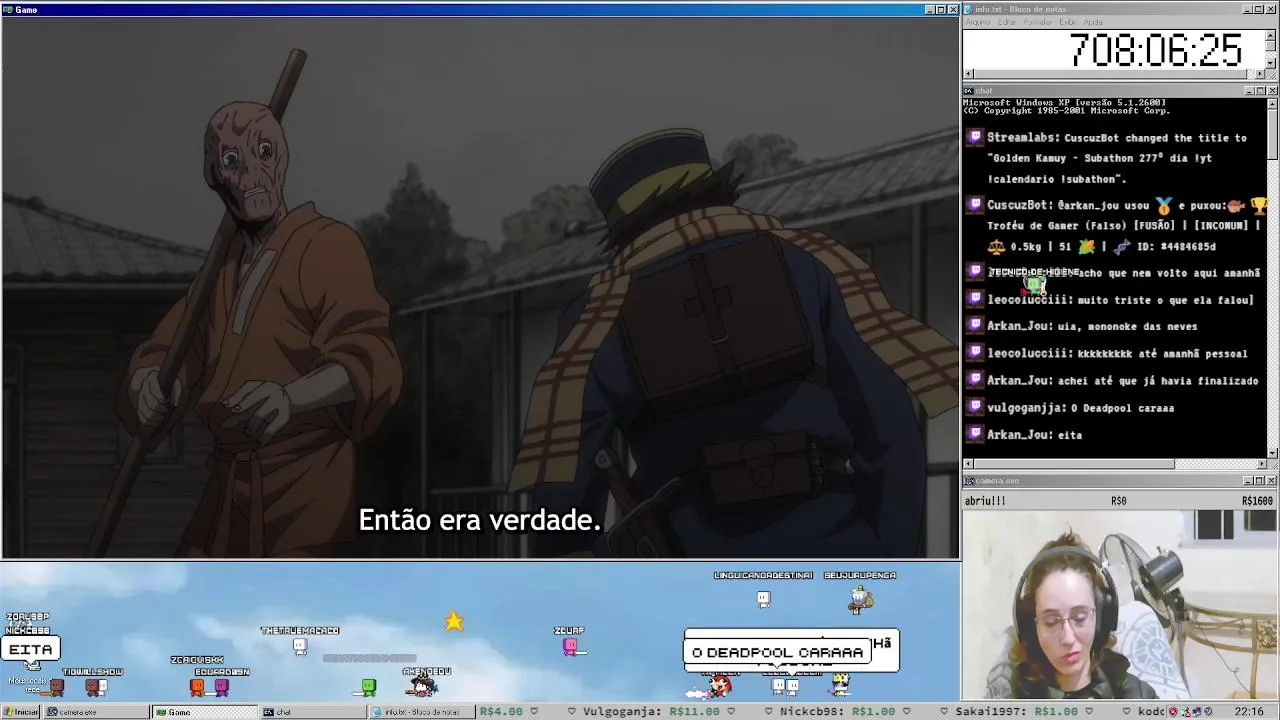Screen dimensions: 1280x720
Task: Click the THETRUEMACACO character sprite
Action: 300,647
